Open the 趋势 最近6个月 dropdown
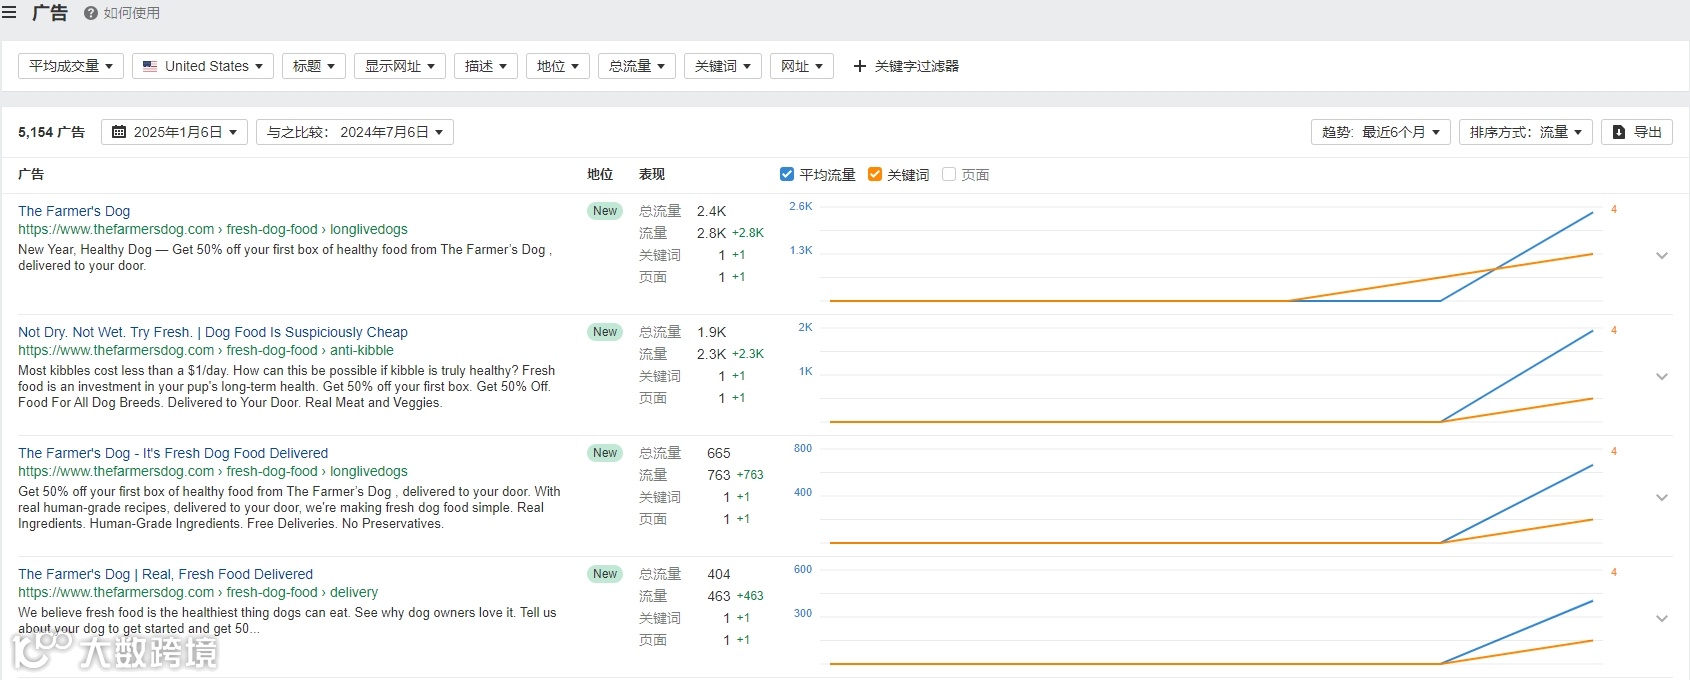 click(1381, 132)
